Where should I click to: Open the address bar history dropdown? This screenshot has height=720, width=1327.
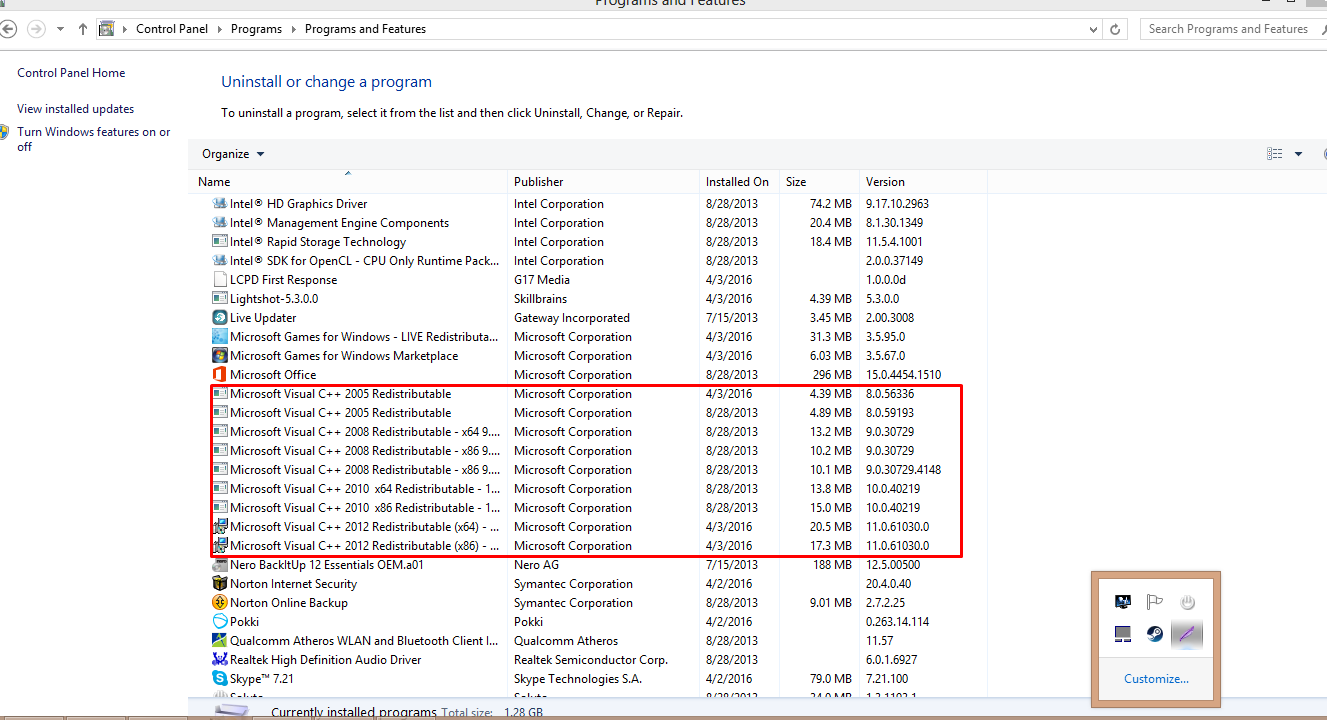[x=1093, y=29]
